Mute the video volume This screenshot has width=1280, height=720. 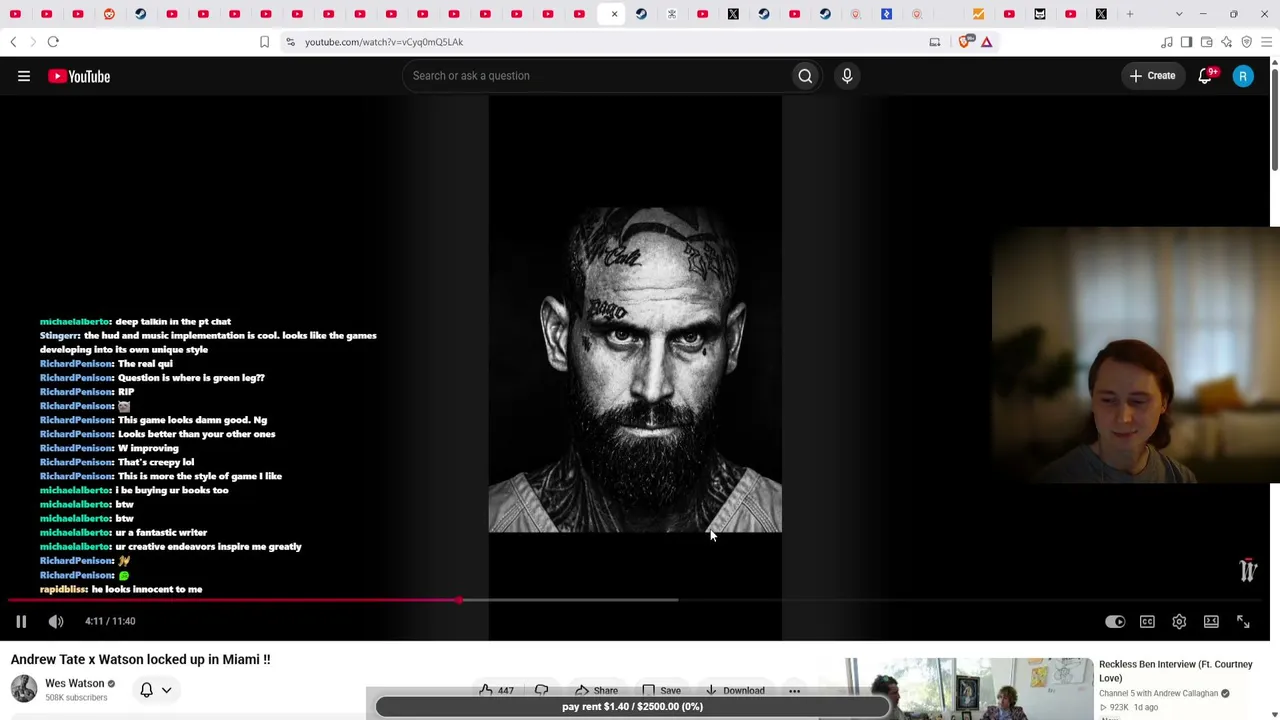[56, 621]
